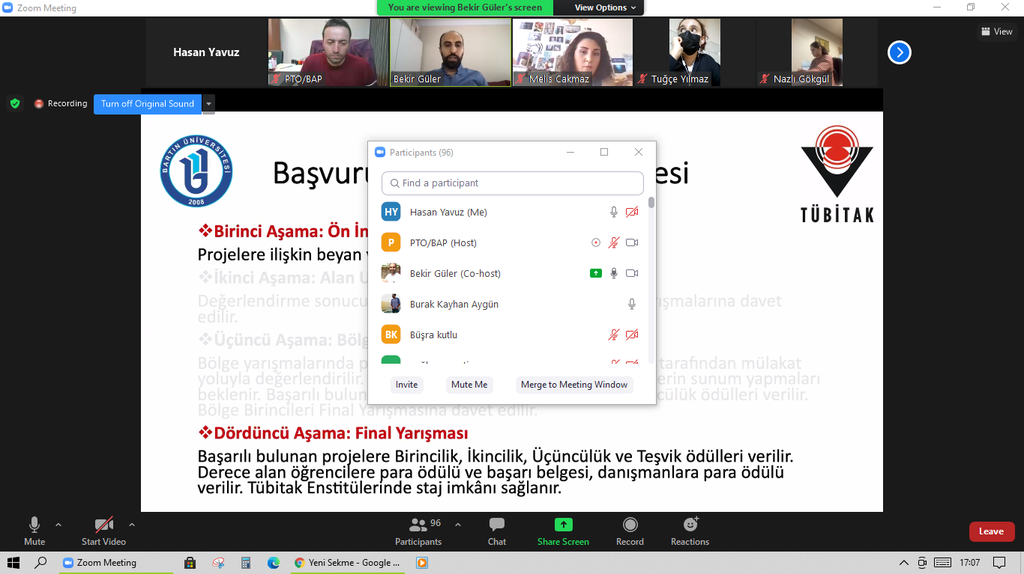The image size is (1024, 574).
Task: Expand Original Sound dropdown arrow
Action: click(x=209, y=103)
